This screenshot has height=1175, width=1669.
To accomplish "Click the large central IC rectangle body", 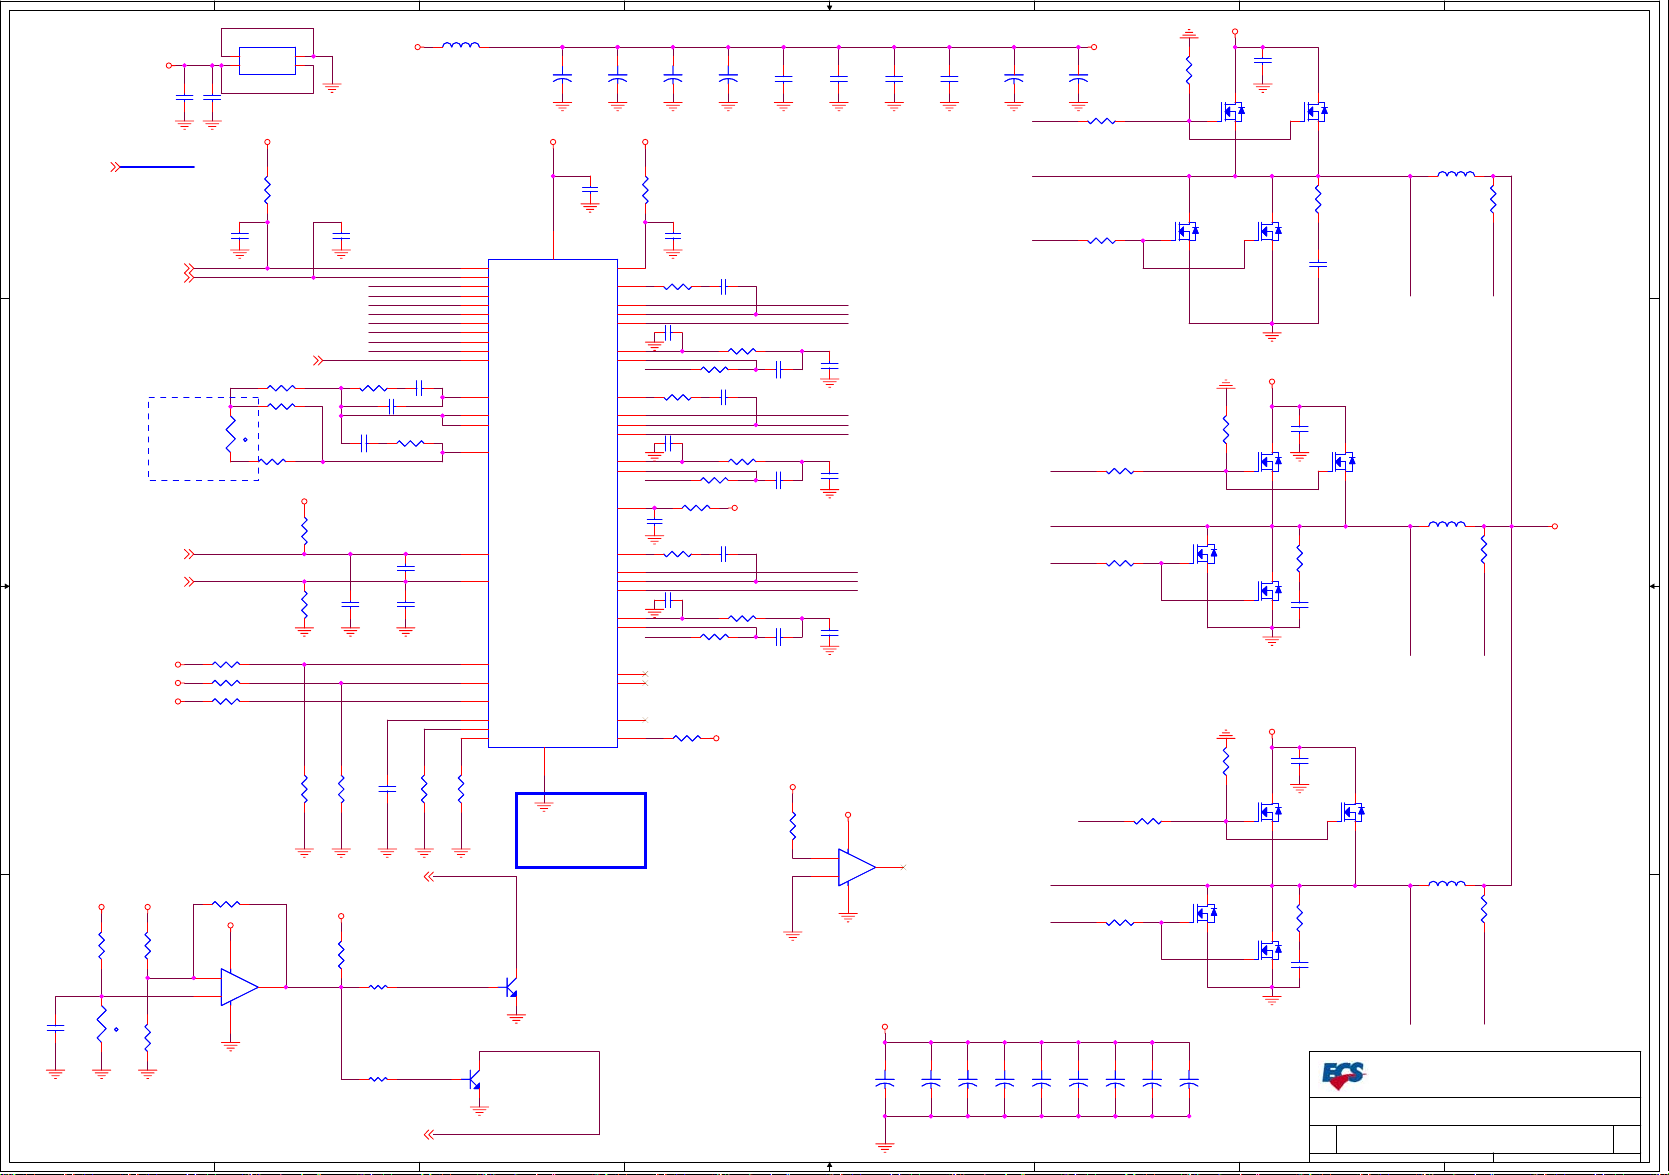I will click(553, 503).
